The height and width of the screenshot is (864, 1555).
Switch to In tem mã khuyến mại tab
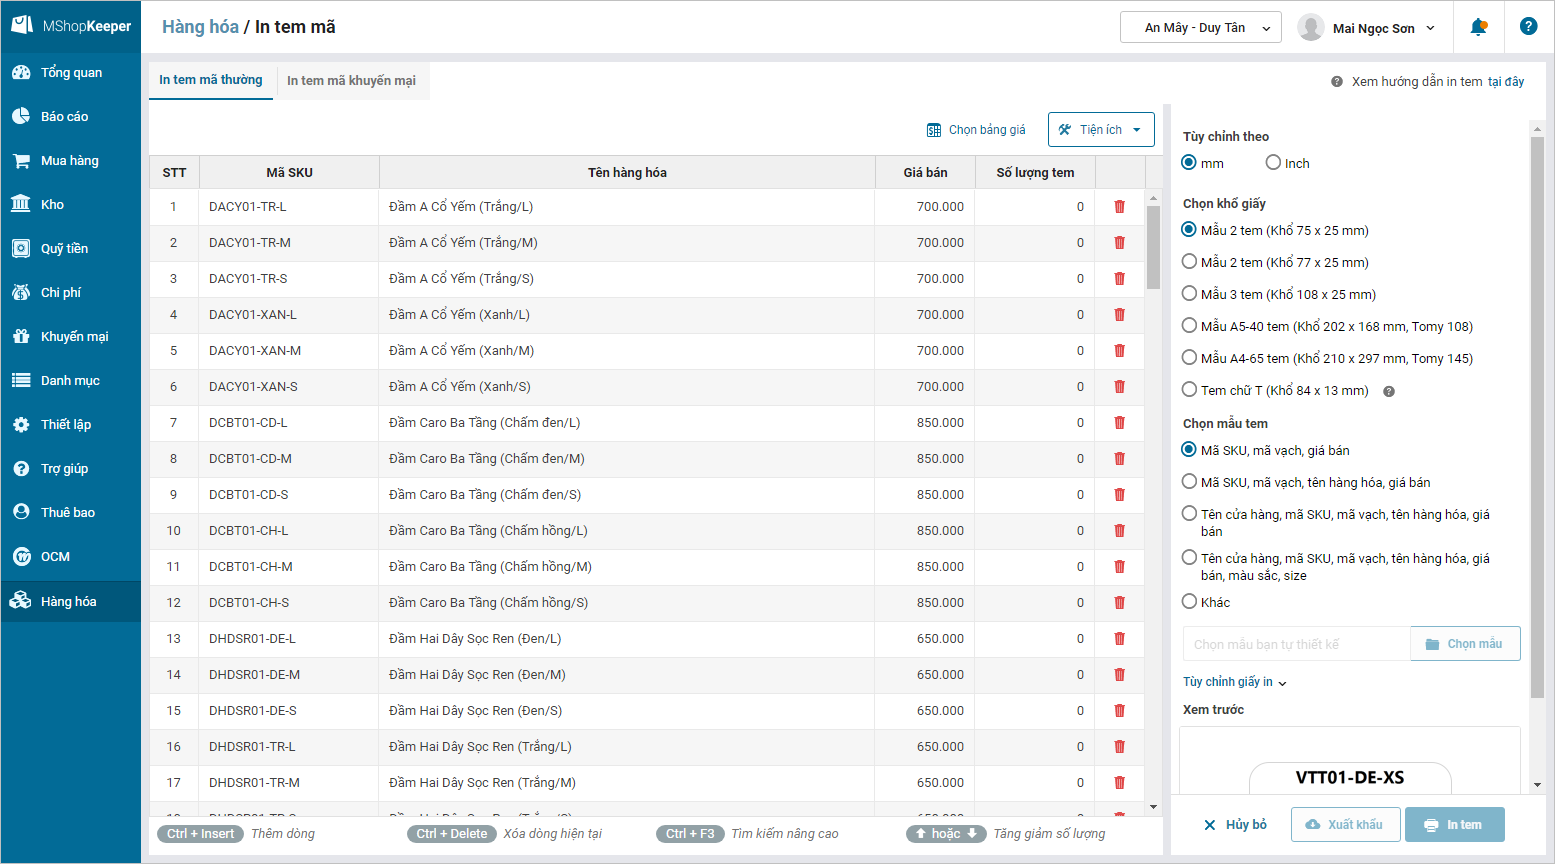pyautogui.click(x=351, y=81)
